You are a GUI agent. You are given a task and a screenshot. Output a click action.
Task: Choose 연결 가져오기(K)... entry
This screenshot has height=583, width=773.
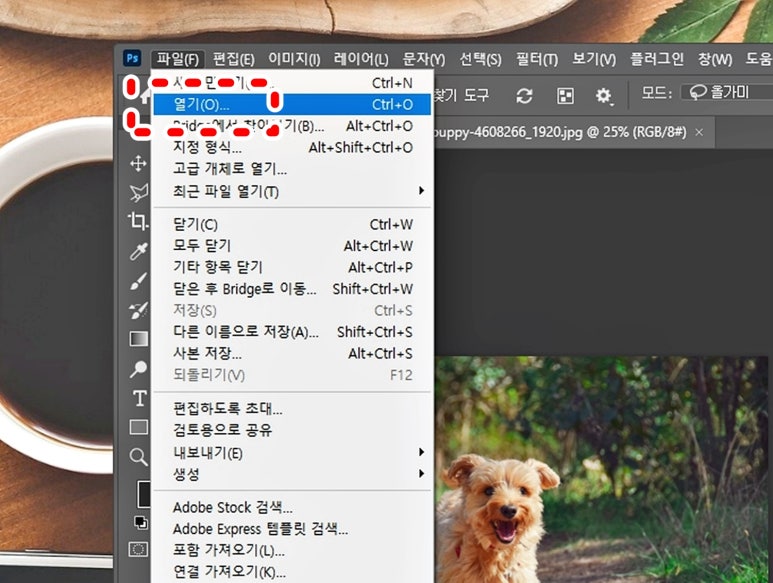(292, 572)
